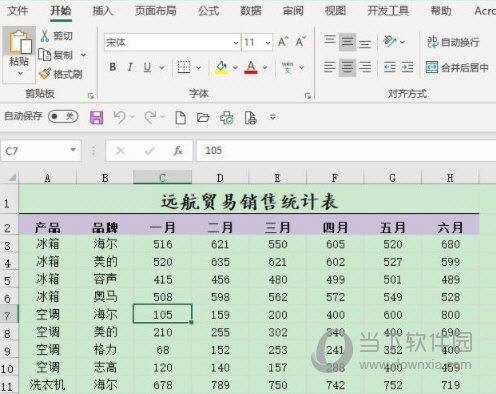The height and width of the screenshot is (394, 496).
Task: Click the Open folder icon
Action: tap(203, 118)
